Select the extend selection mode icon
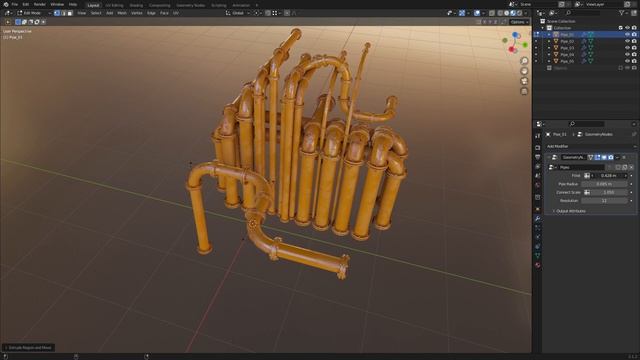640x360 pixels. [24, 22]
